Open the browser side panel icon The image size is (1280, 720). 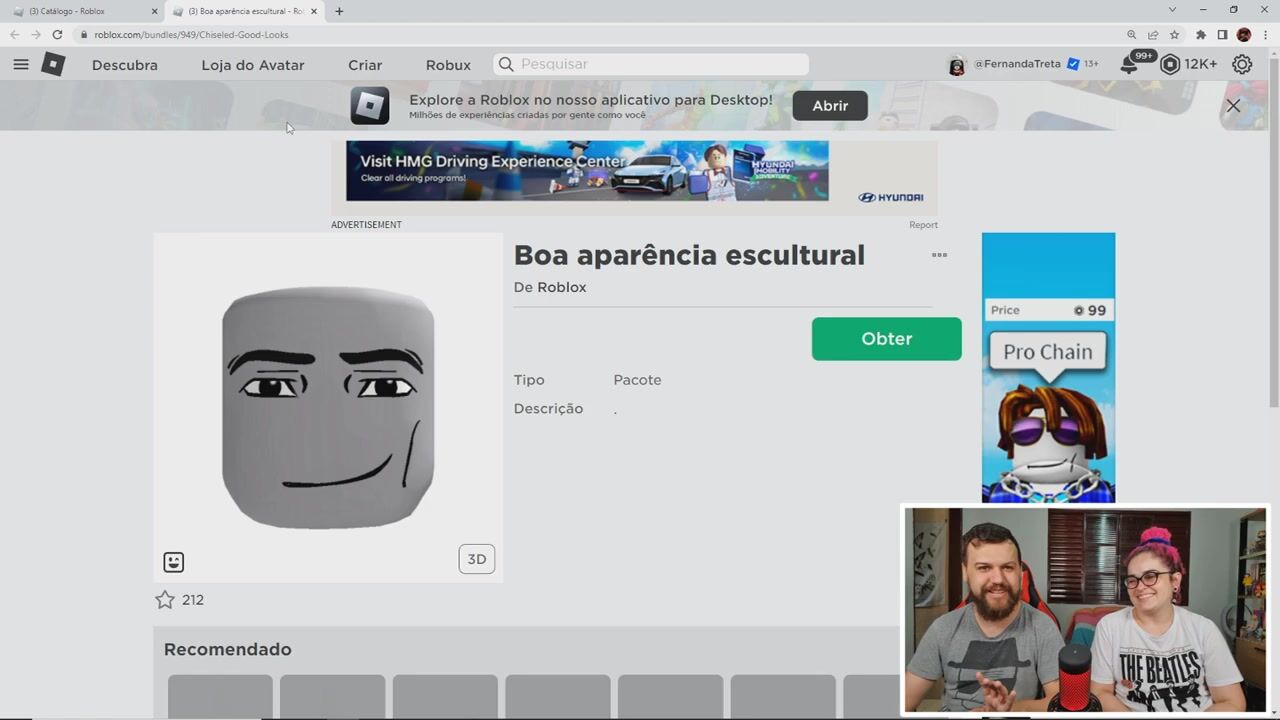[1222, 34]
